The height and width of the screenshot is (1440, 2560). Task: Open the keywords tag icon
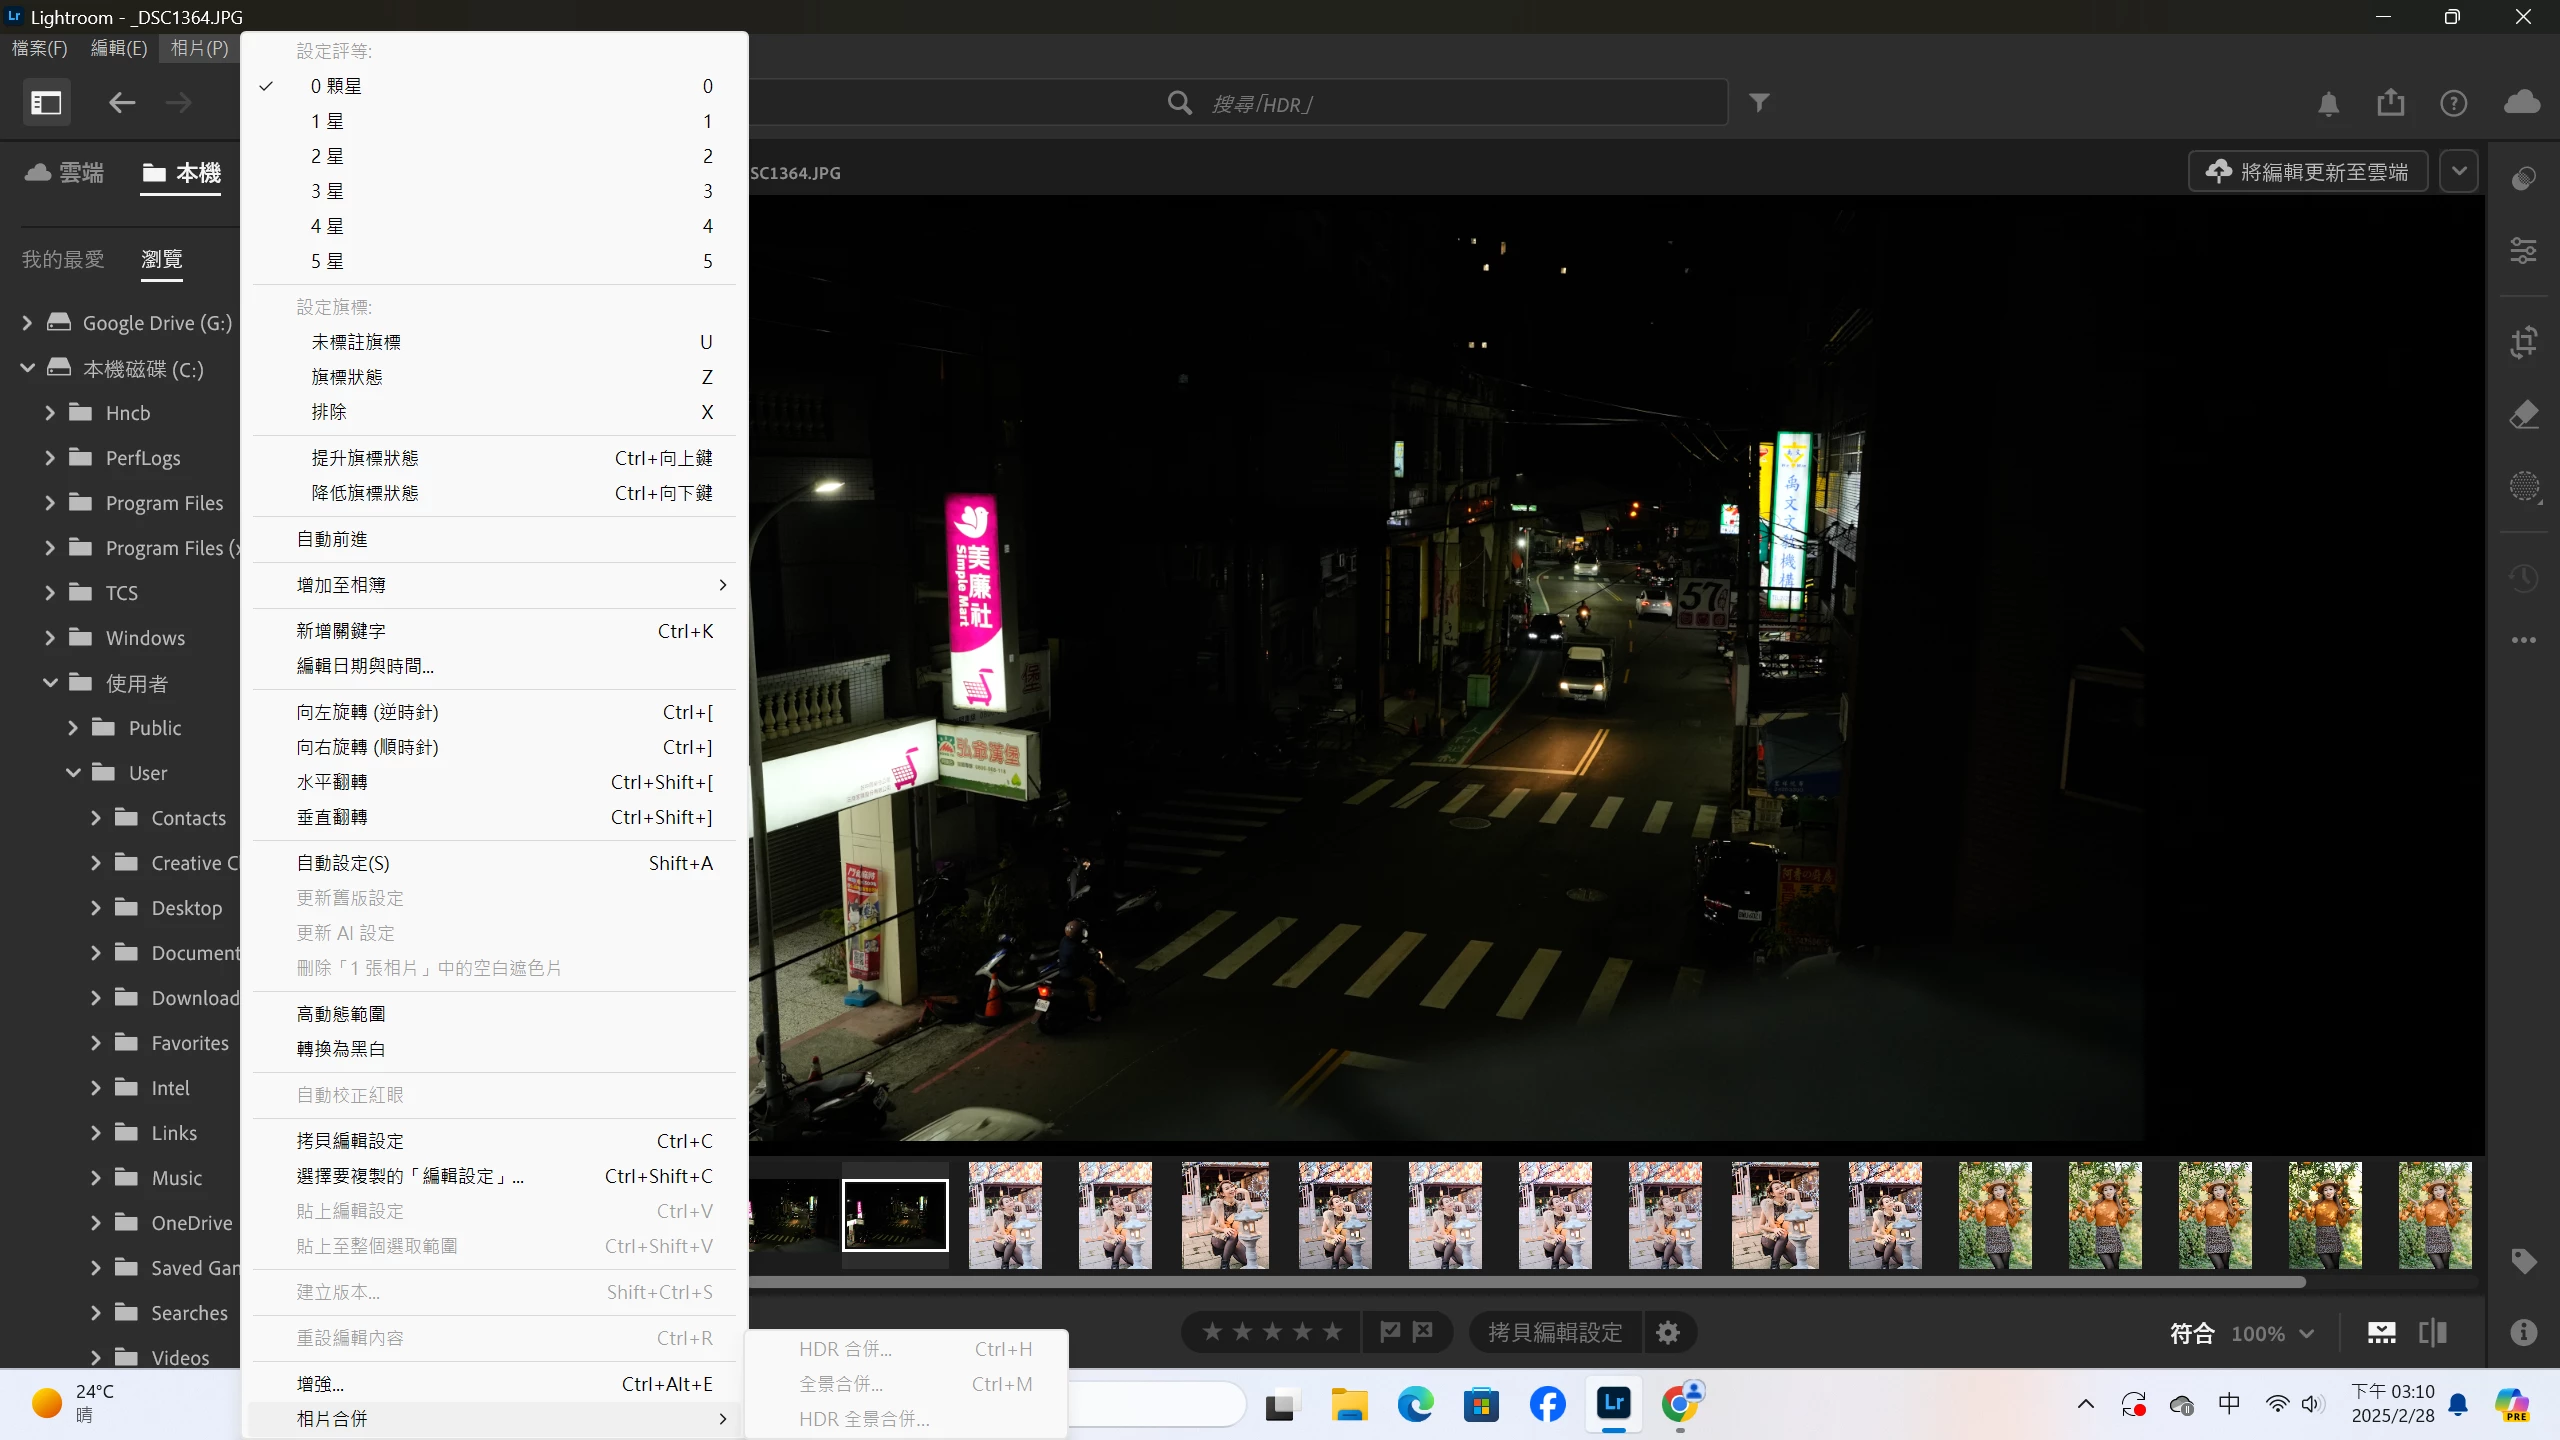coord(2523,1260)
